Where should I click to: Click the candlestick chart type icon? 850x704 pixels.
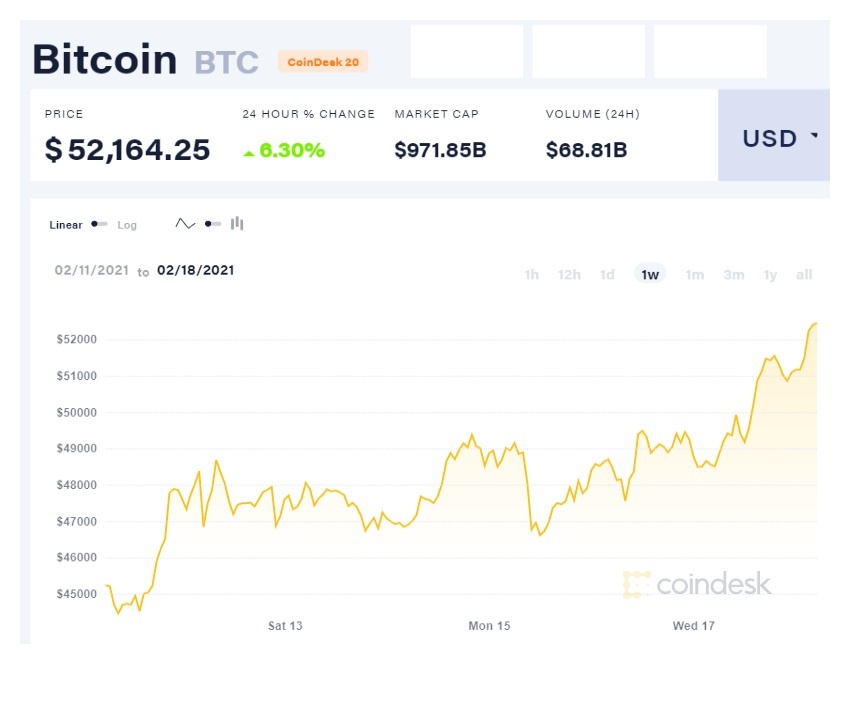237,224
